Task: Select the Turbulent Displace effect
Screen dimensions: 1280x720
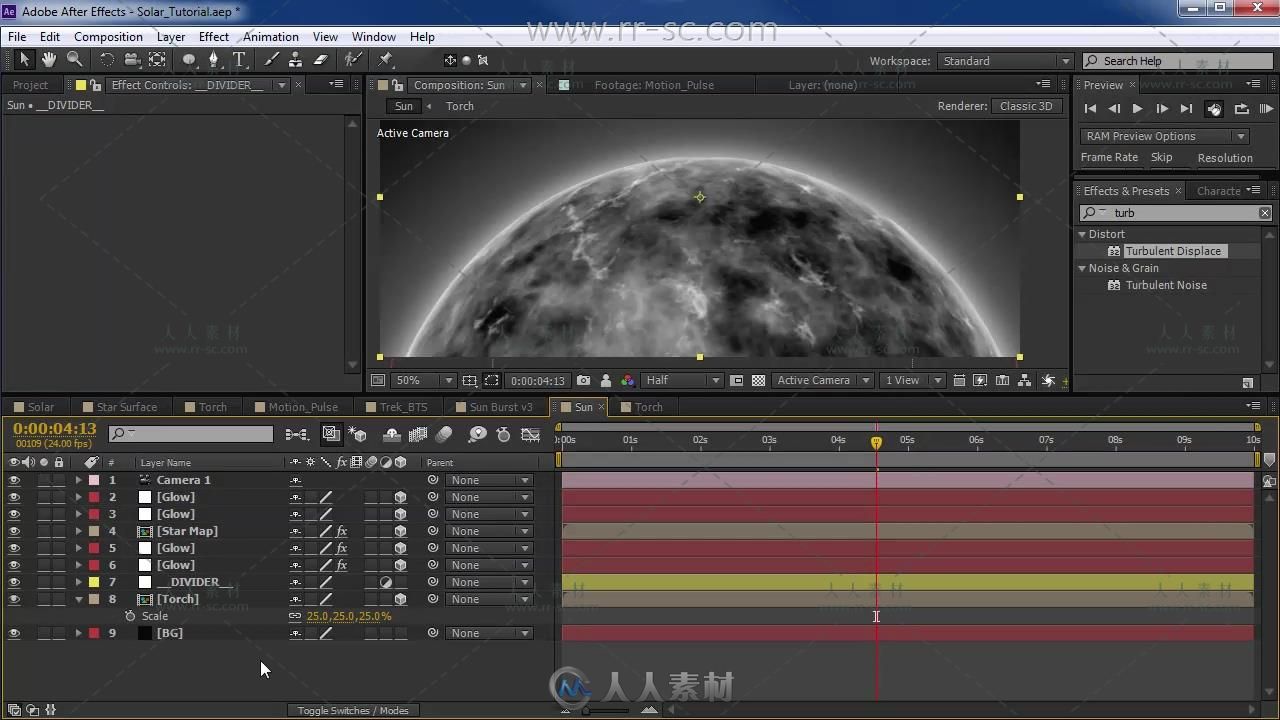Action: pos(1173,251)
